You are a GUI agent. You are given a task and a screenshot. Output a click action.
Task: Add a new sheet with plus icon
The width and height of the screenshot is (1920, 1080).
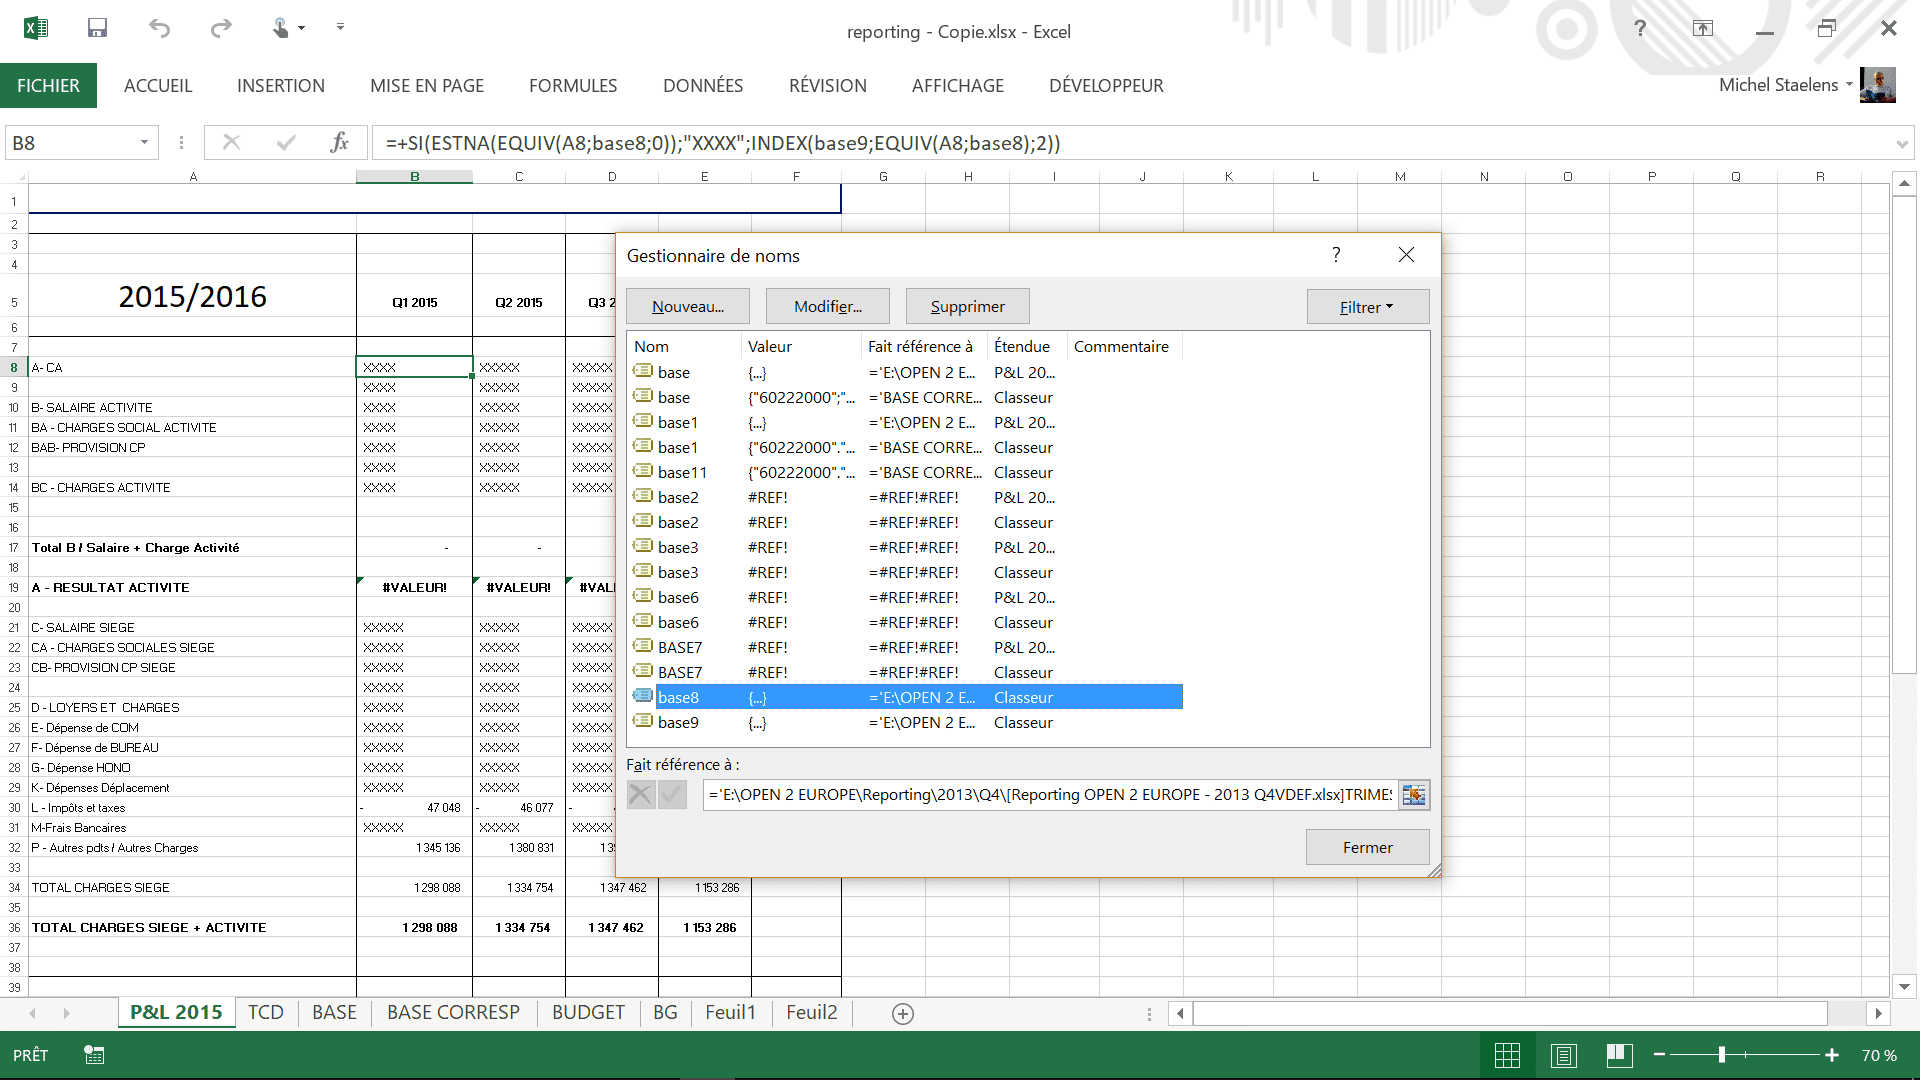point(902,1013)
